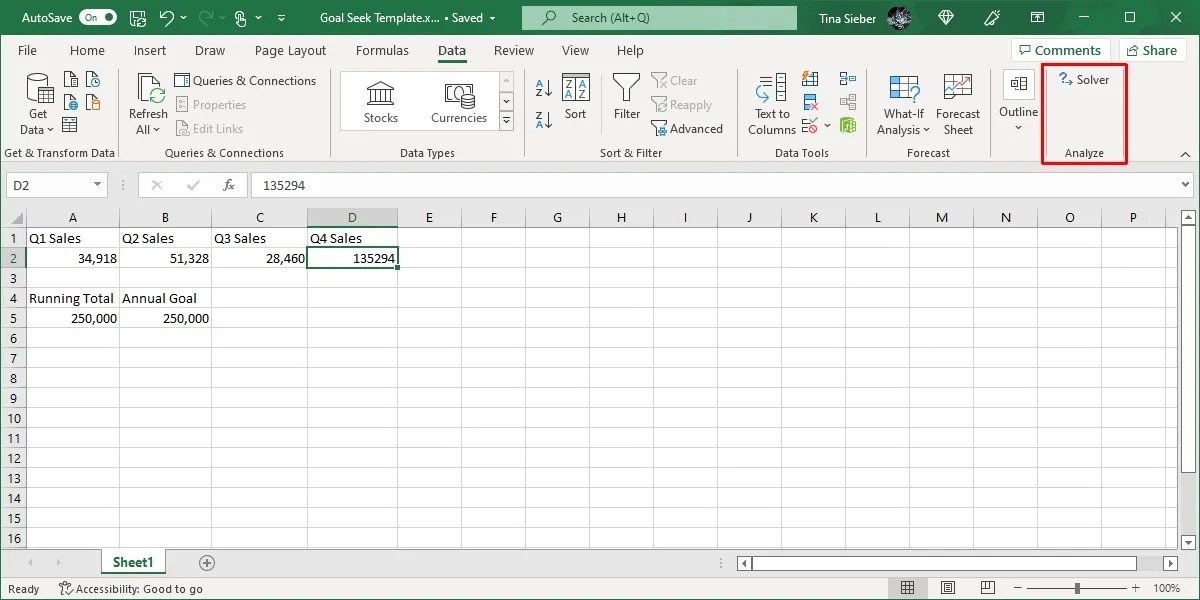Open the Name Box dropdown
Image resolution: width=1200 pixels, height=600 pixels.
(95, 185)
